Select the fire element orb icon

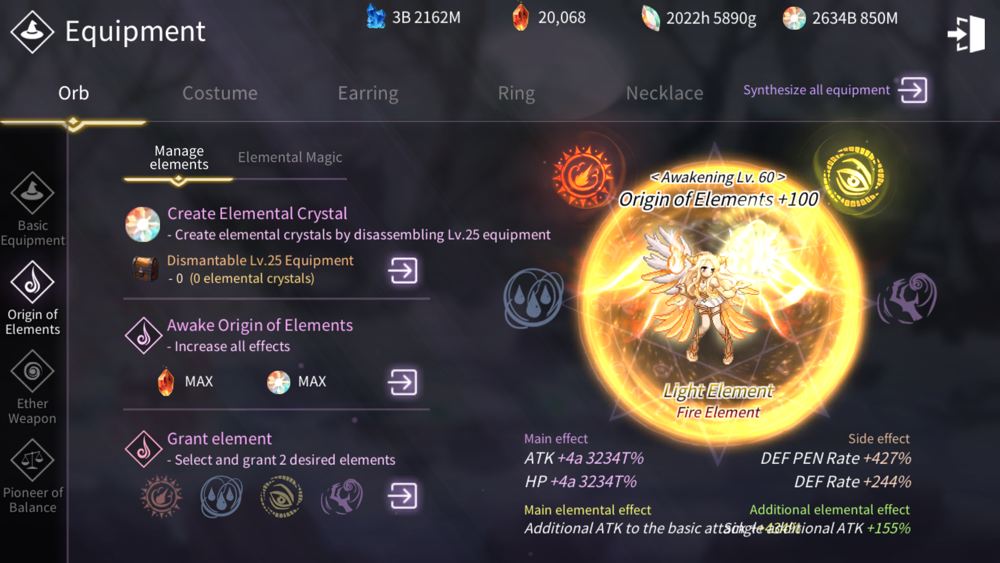coord(584,175)
